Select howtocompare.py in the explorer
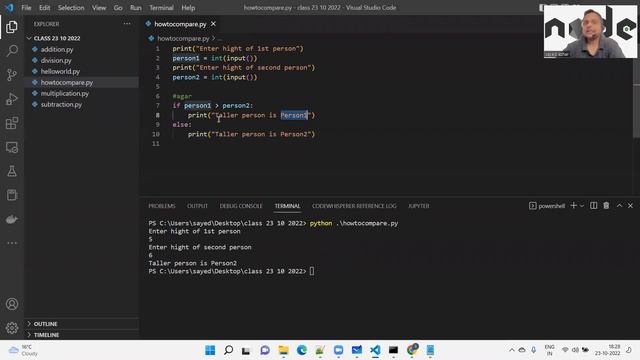The image size is (640, 360). coord(82,82)
